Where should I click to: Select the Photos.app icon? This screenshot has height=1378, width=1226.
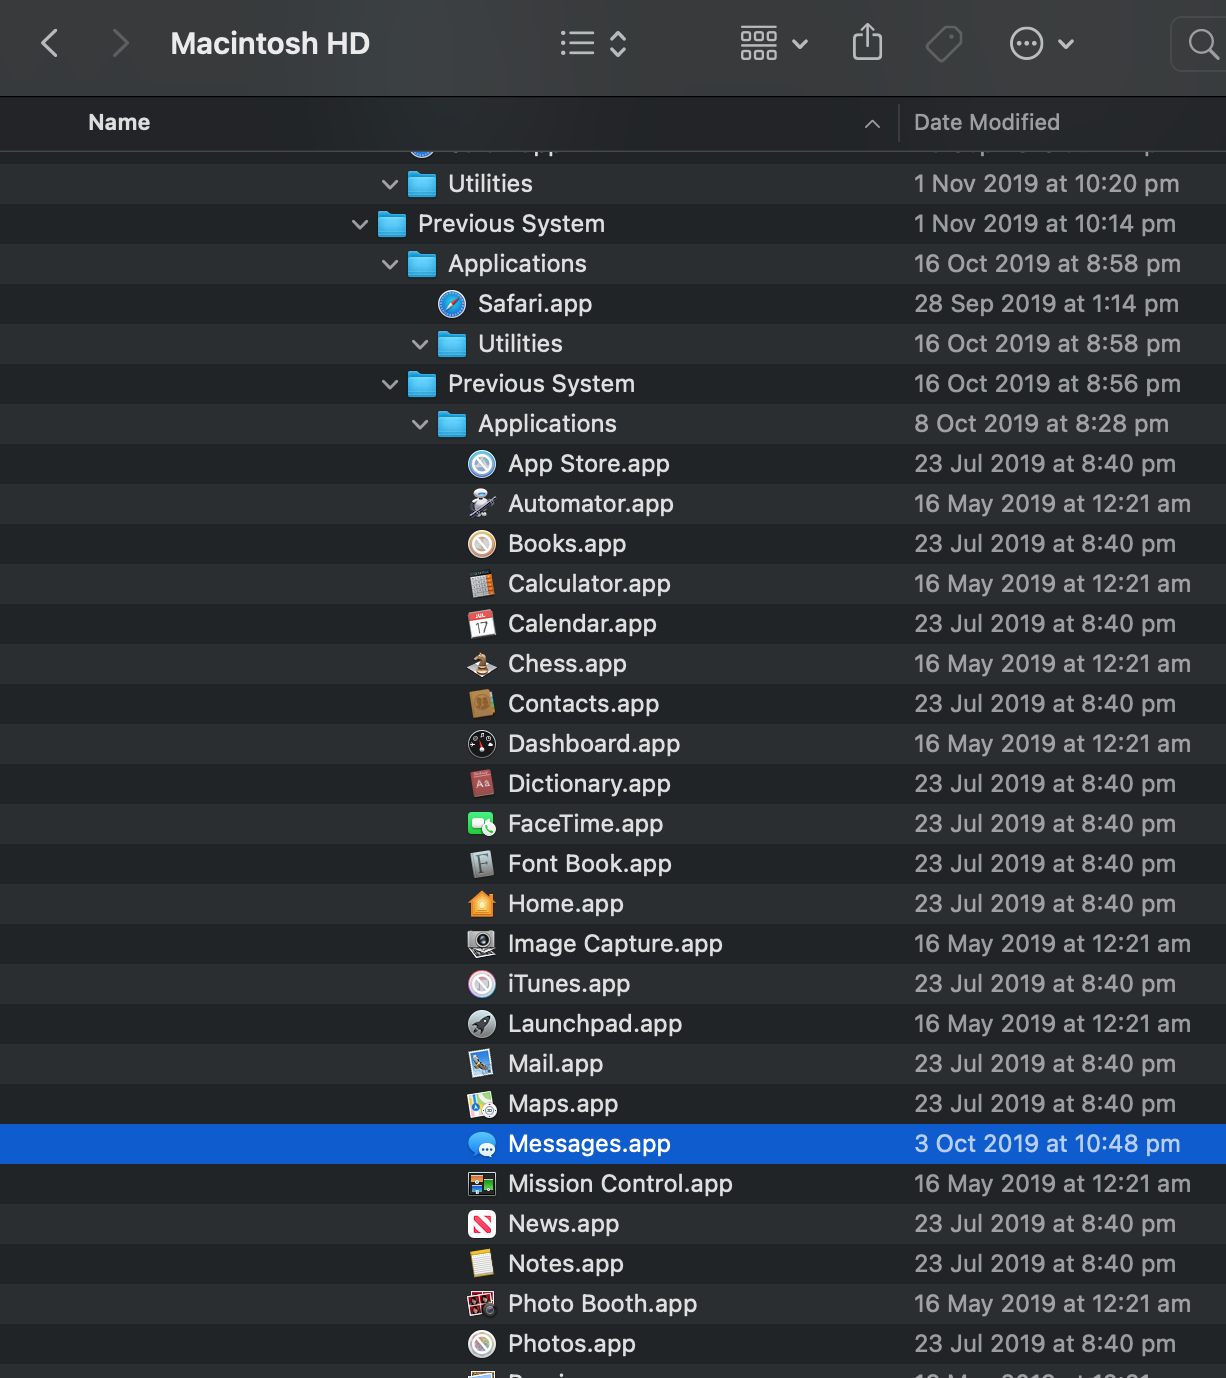point(482,1344)
